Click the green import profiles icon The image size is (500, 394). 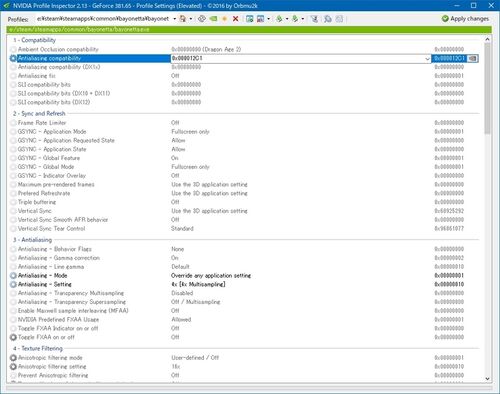pos(295,19)
